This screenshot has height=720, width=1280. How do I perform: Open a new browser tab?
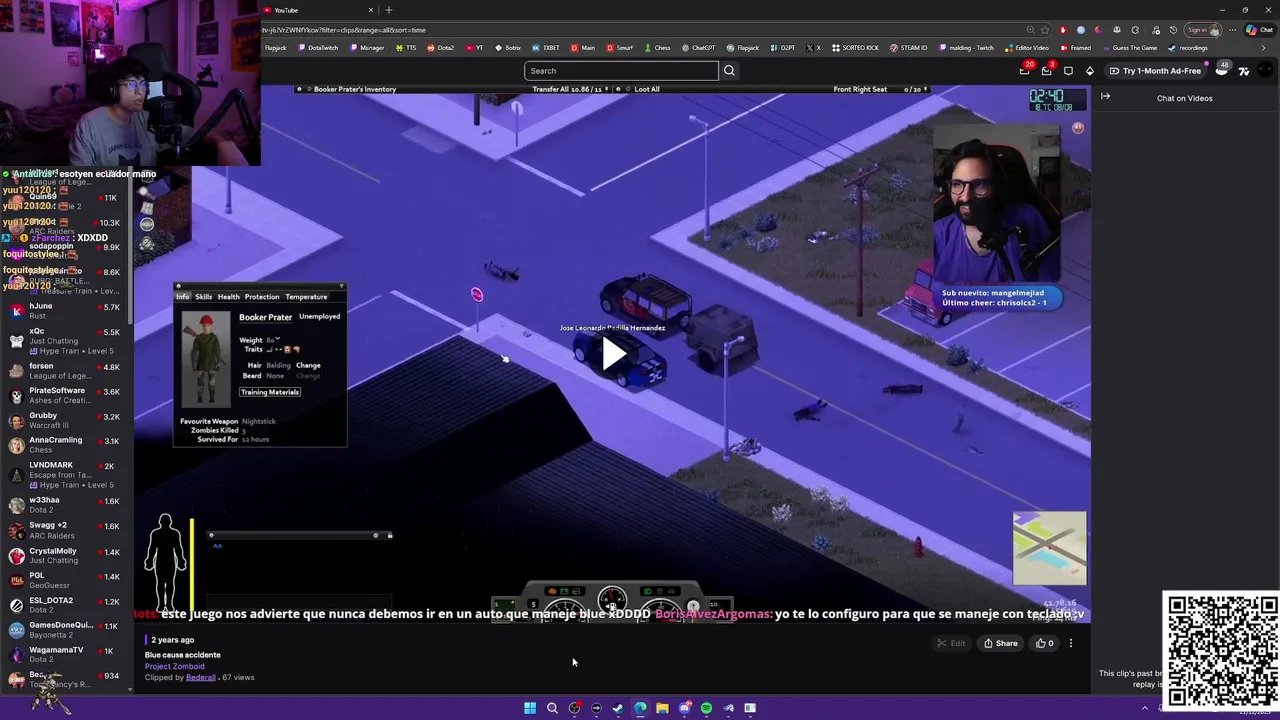(x=389, y=10)
